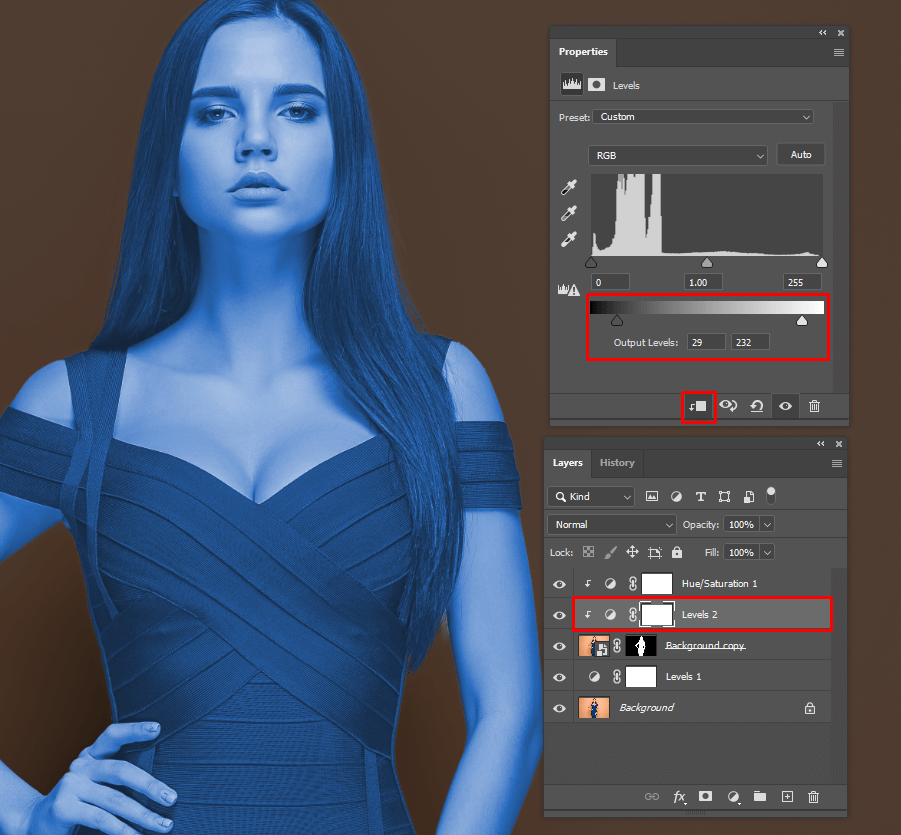Switch to the History tab
The image size is (901, 835).
pos(617,463)
